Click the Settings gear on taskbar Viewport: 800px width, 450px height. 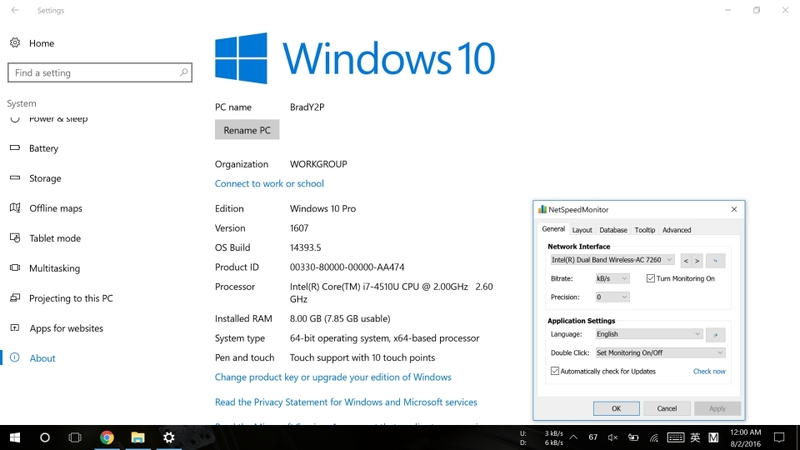pyautogui.click(x=168, y=437)
